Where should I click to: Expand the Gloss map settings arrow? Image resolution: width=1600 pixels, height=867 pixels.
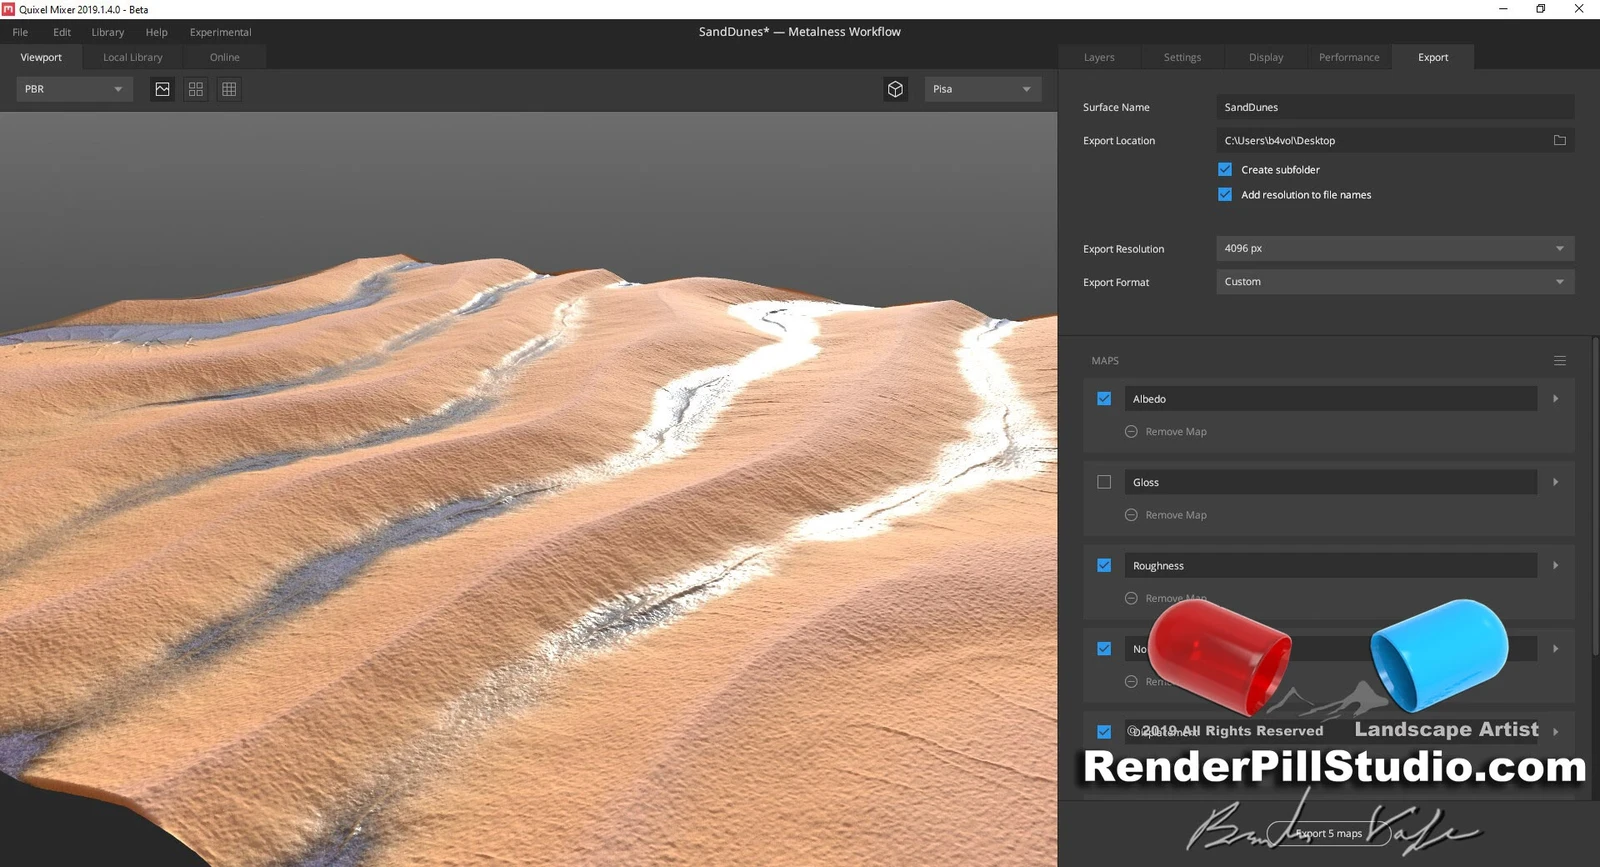(x=1555, y=482)
